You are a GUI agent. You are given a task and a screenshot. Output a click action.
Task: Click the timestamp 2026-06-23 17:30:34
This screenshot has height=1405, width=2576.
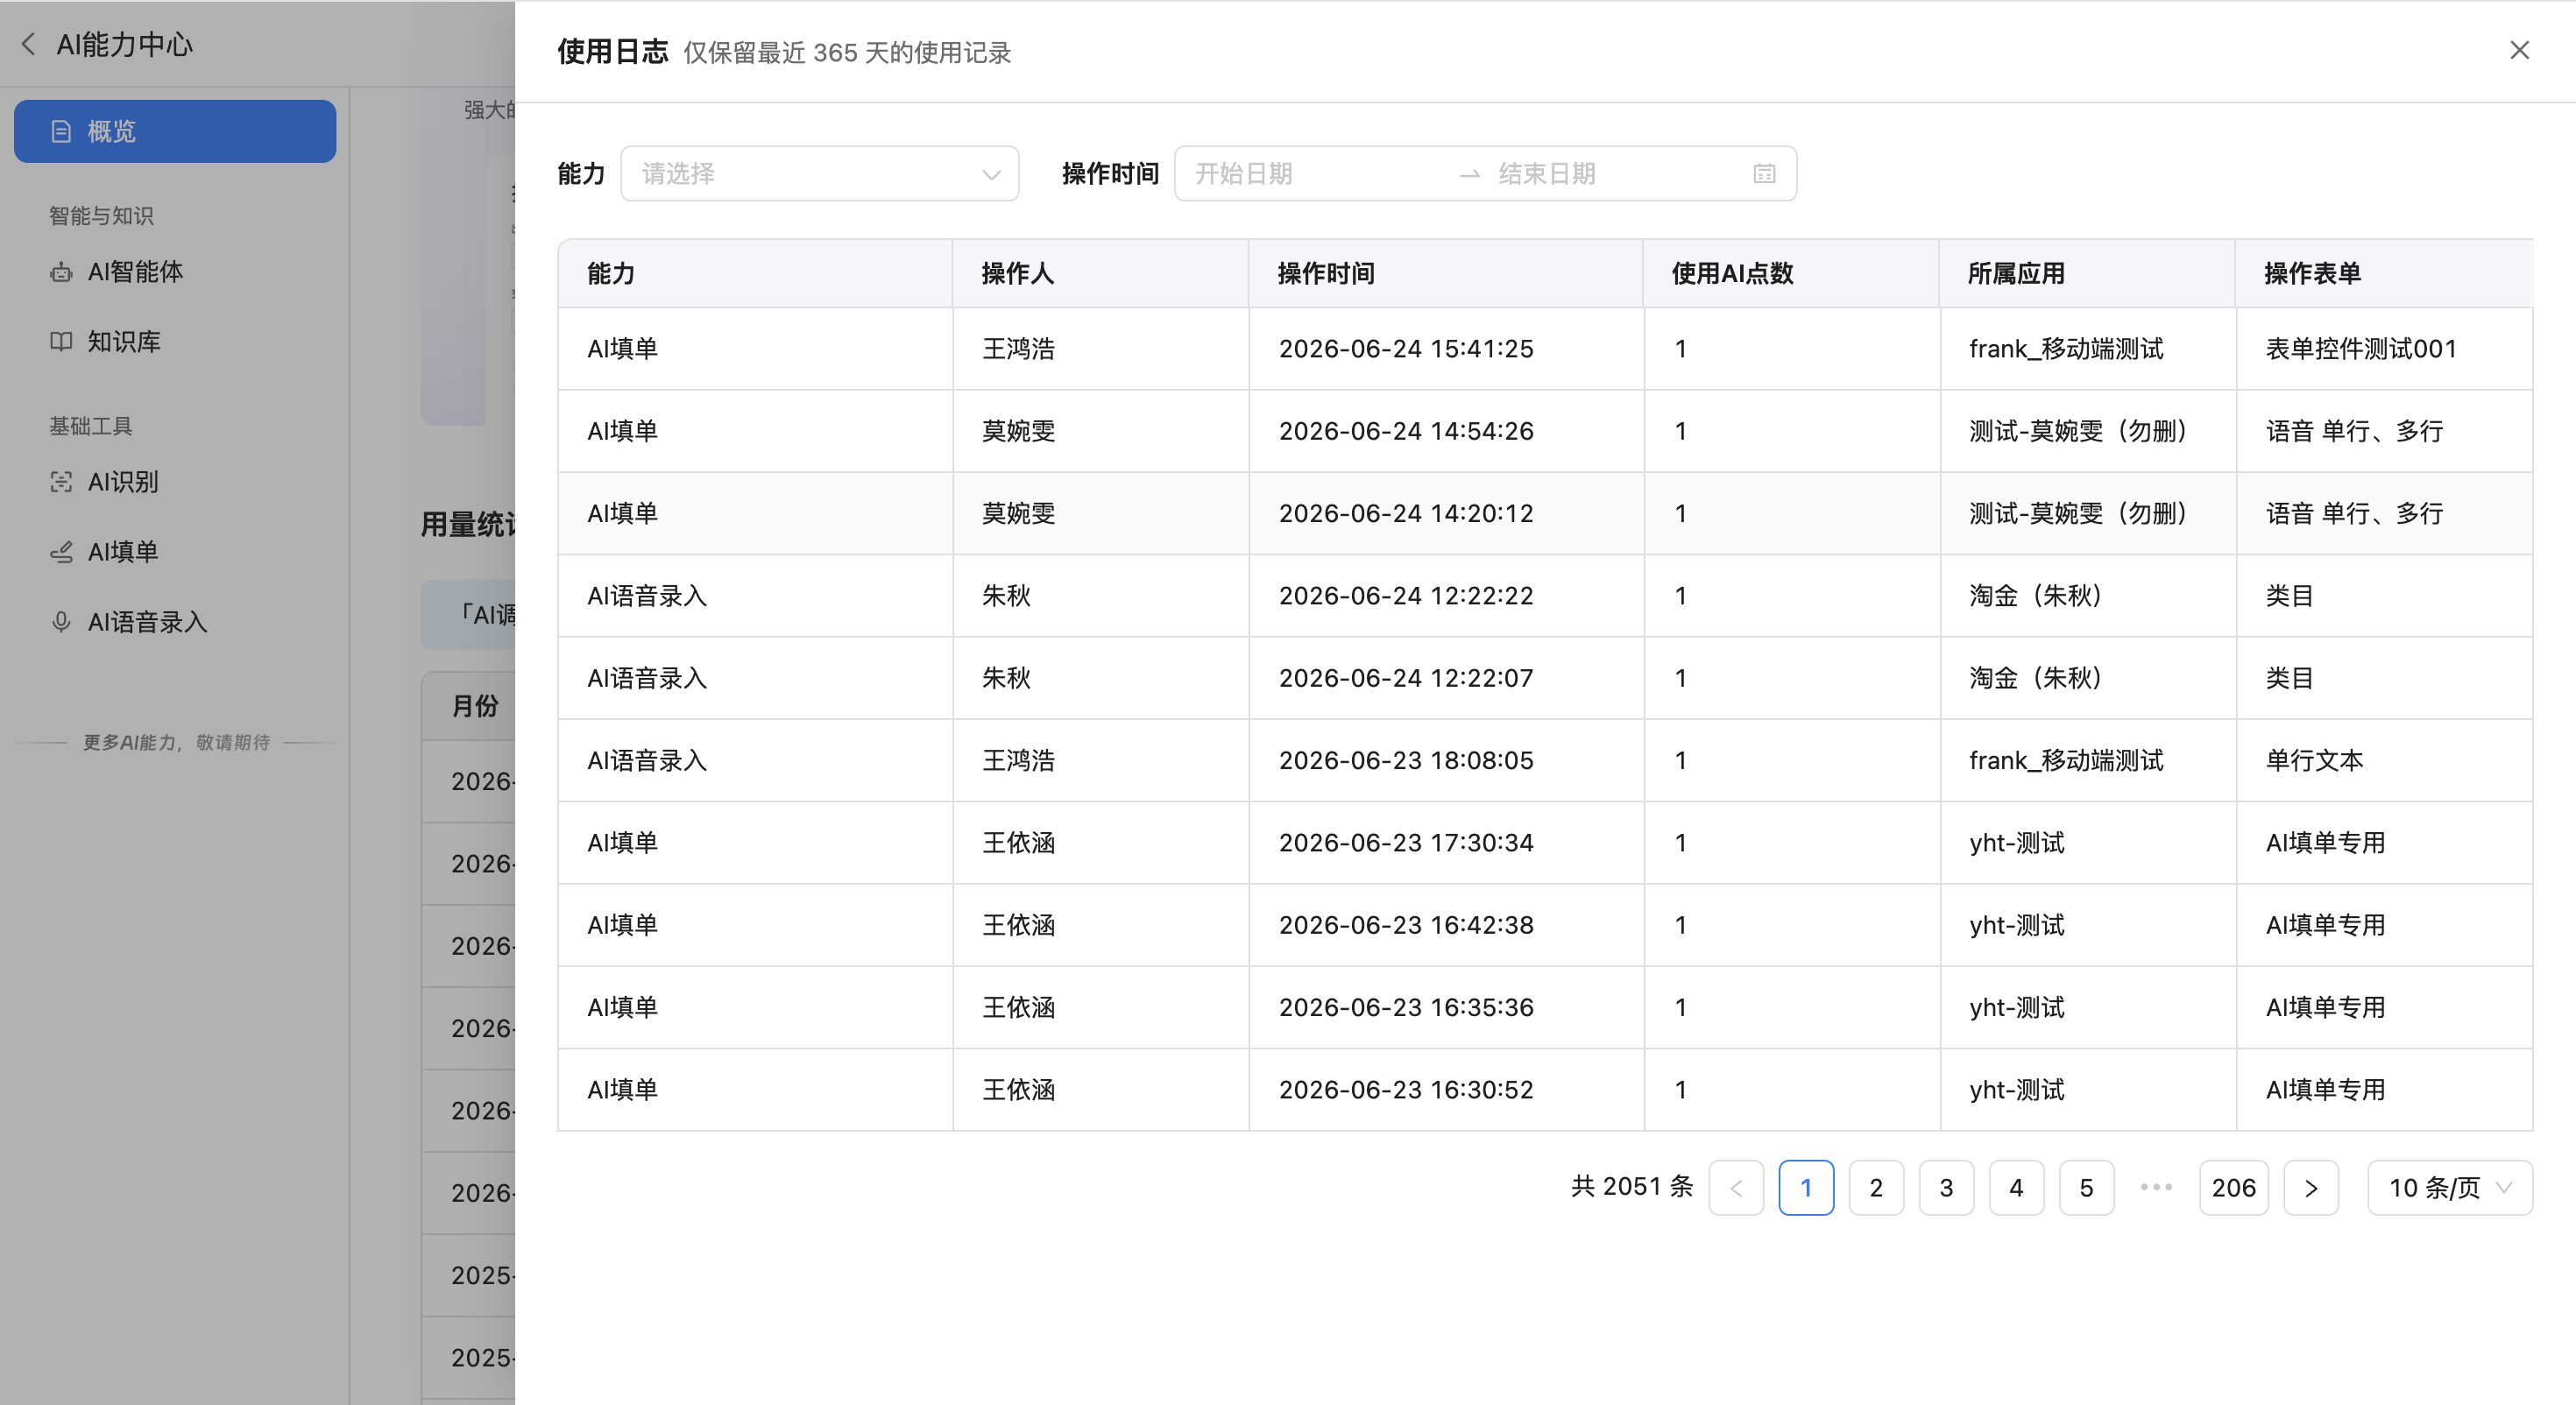pos(1406,843)
